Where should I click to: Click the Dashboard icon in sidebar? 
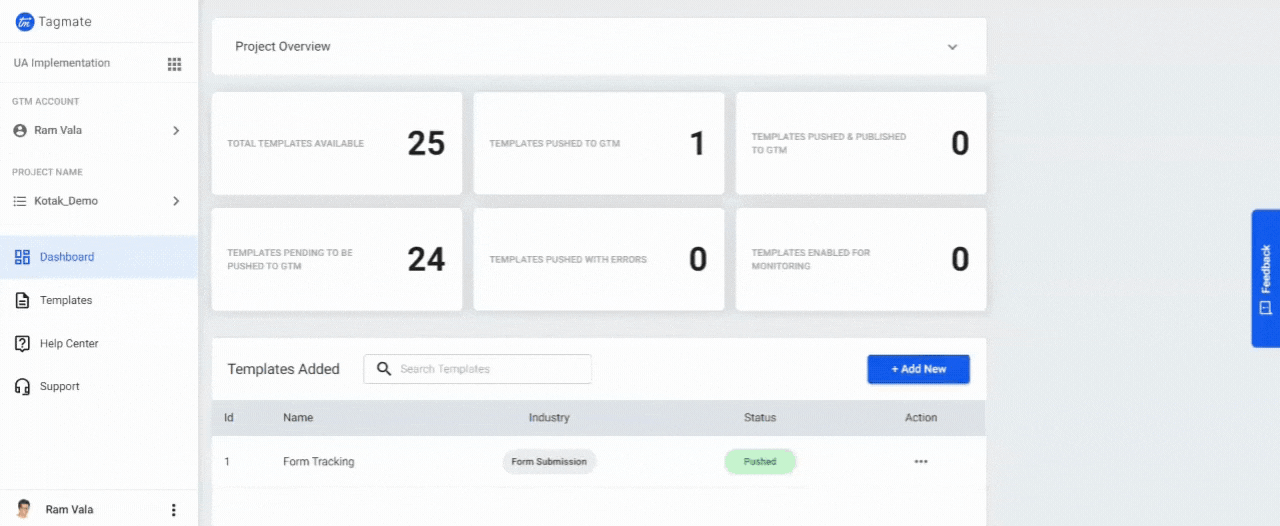[x=22, y=257]
